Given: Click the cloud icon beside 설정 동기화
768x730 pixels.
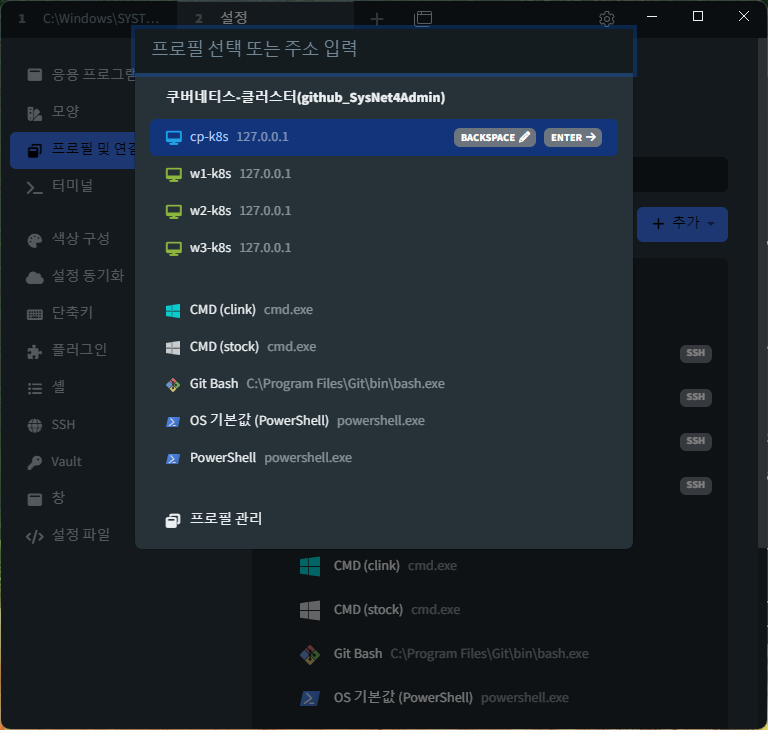Looking at the screenshot, I should coord(34,278).
